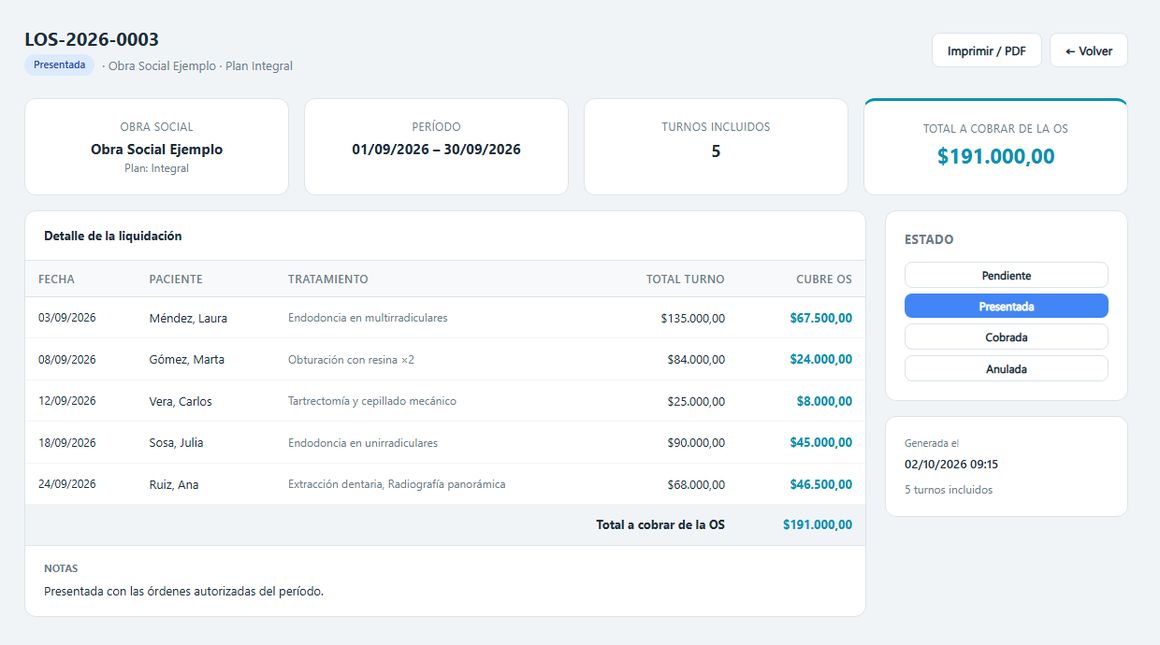Select patient Sosa, Julia
The height and width of the screenshot is (645, 1160).
point(176,442)
